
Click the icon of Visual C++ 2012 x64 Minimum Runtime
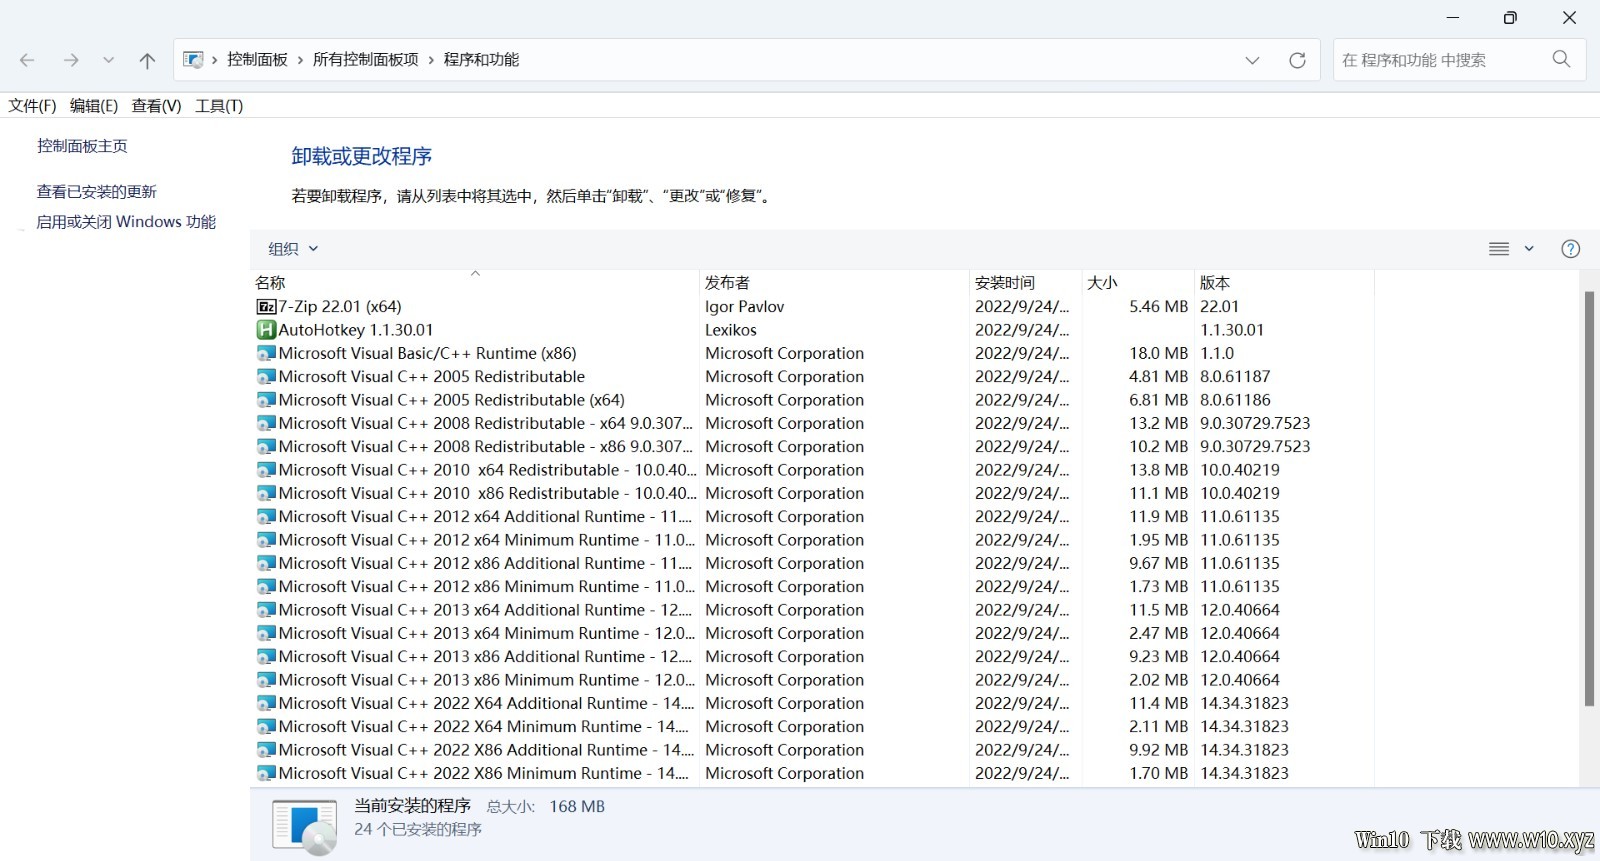(x=266, y=540)
